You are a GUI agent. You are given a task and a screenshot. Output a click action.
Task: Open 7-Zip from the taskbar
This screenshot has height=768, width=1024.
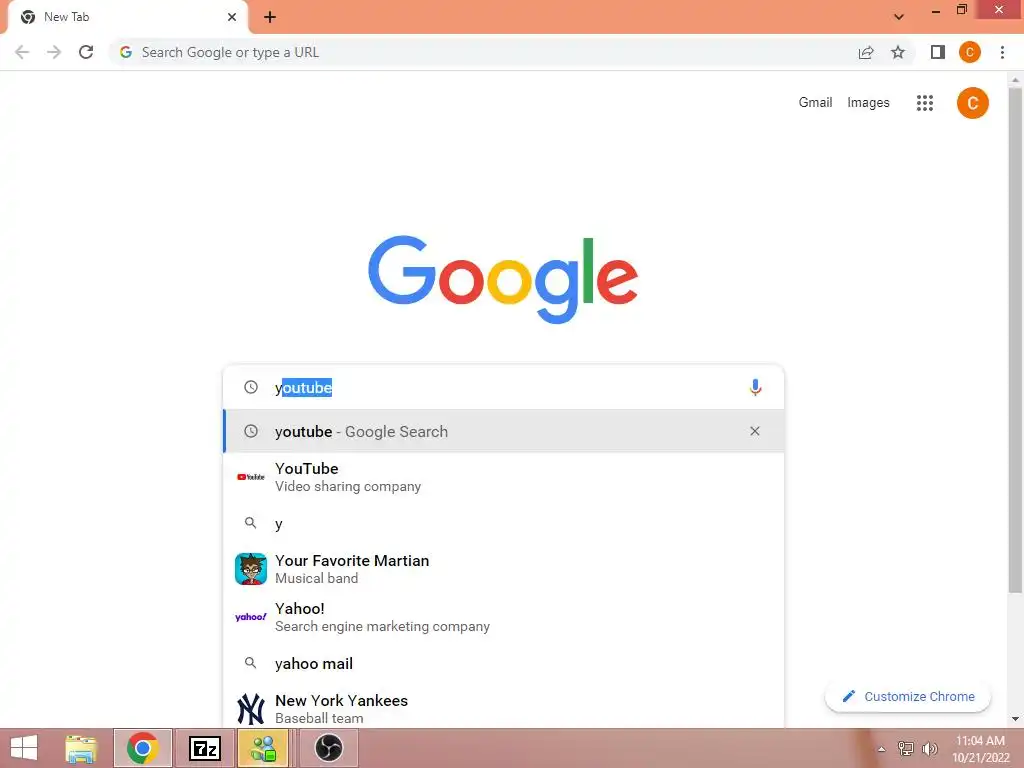point(204,748)
